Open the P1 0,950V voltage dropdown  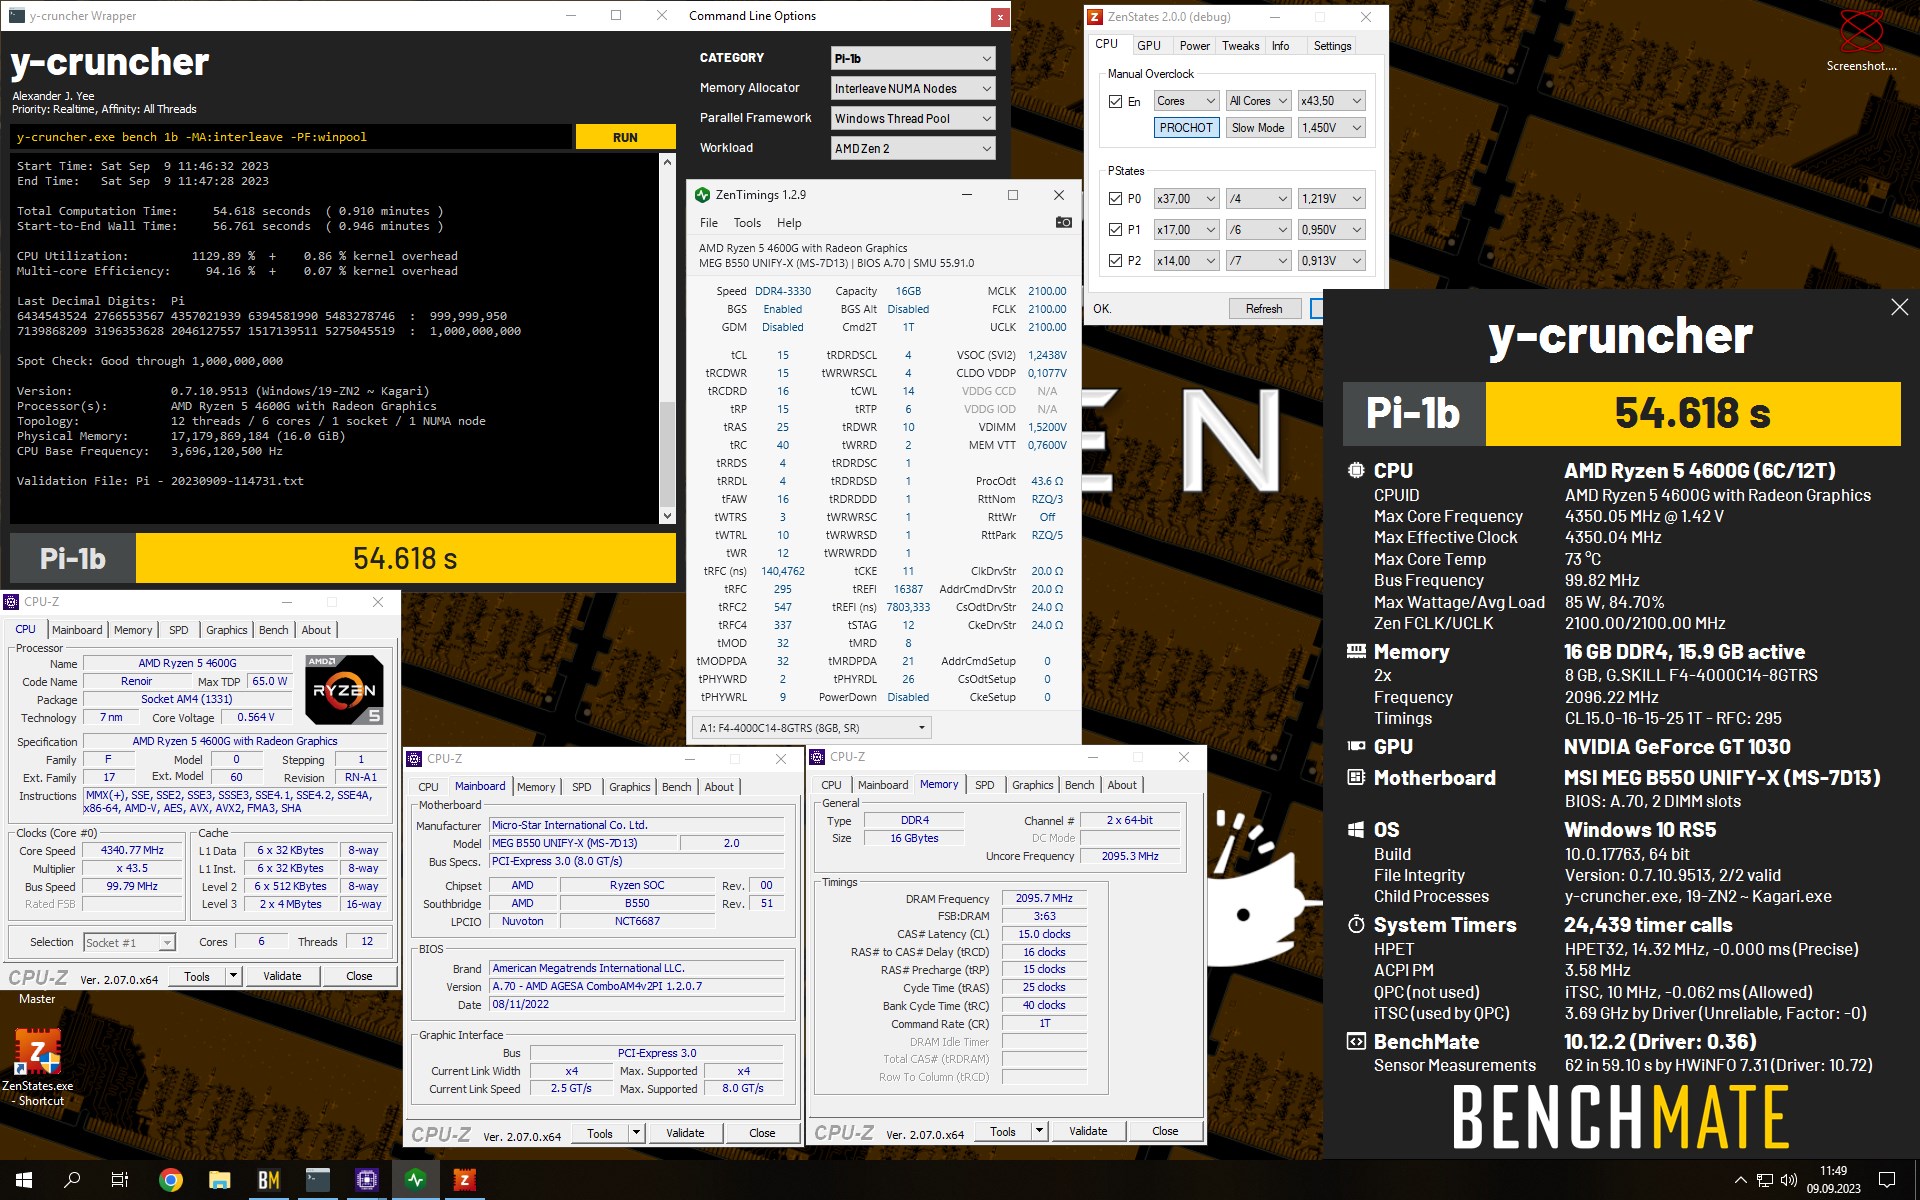click(1331, 230)
